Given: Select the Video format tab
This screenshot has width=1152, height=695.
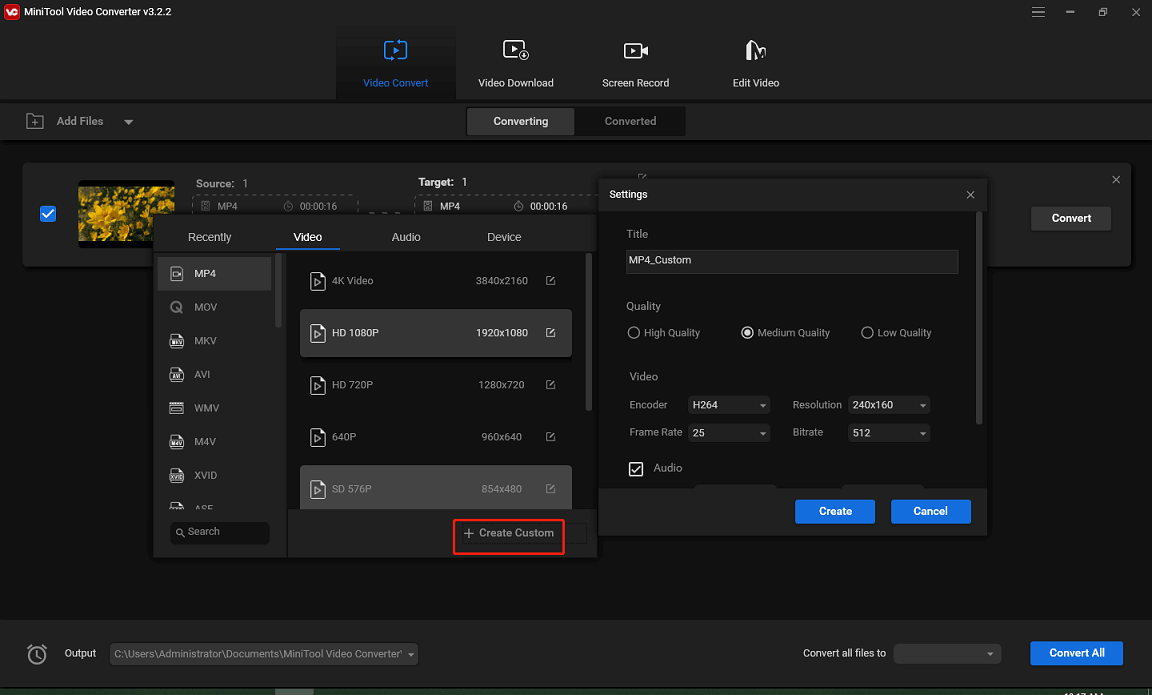Looking at the screenshot, I should (x=307, y=237).
